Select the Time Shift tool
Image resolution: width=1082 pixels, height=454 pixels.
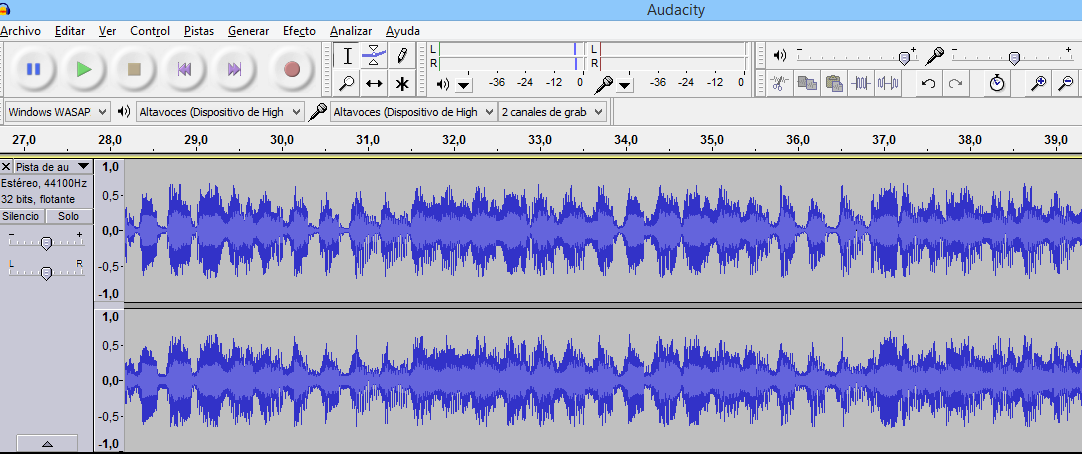374,83
